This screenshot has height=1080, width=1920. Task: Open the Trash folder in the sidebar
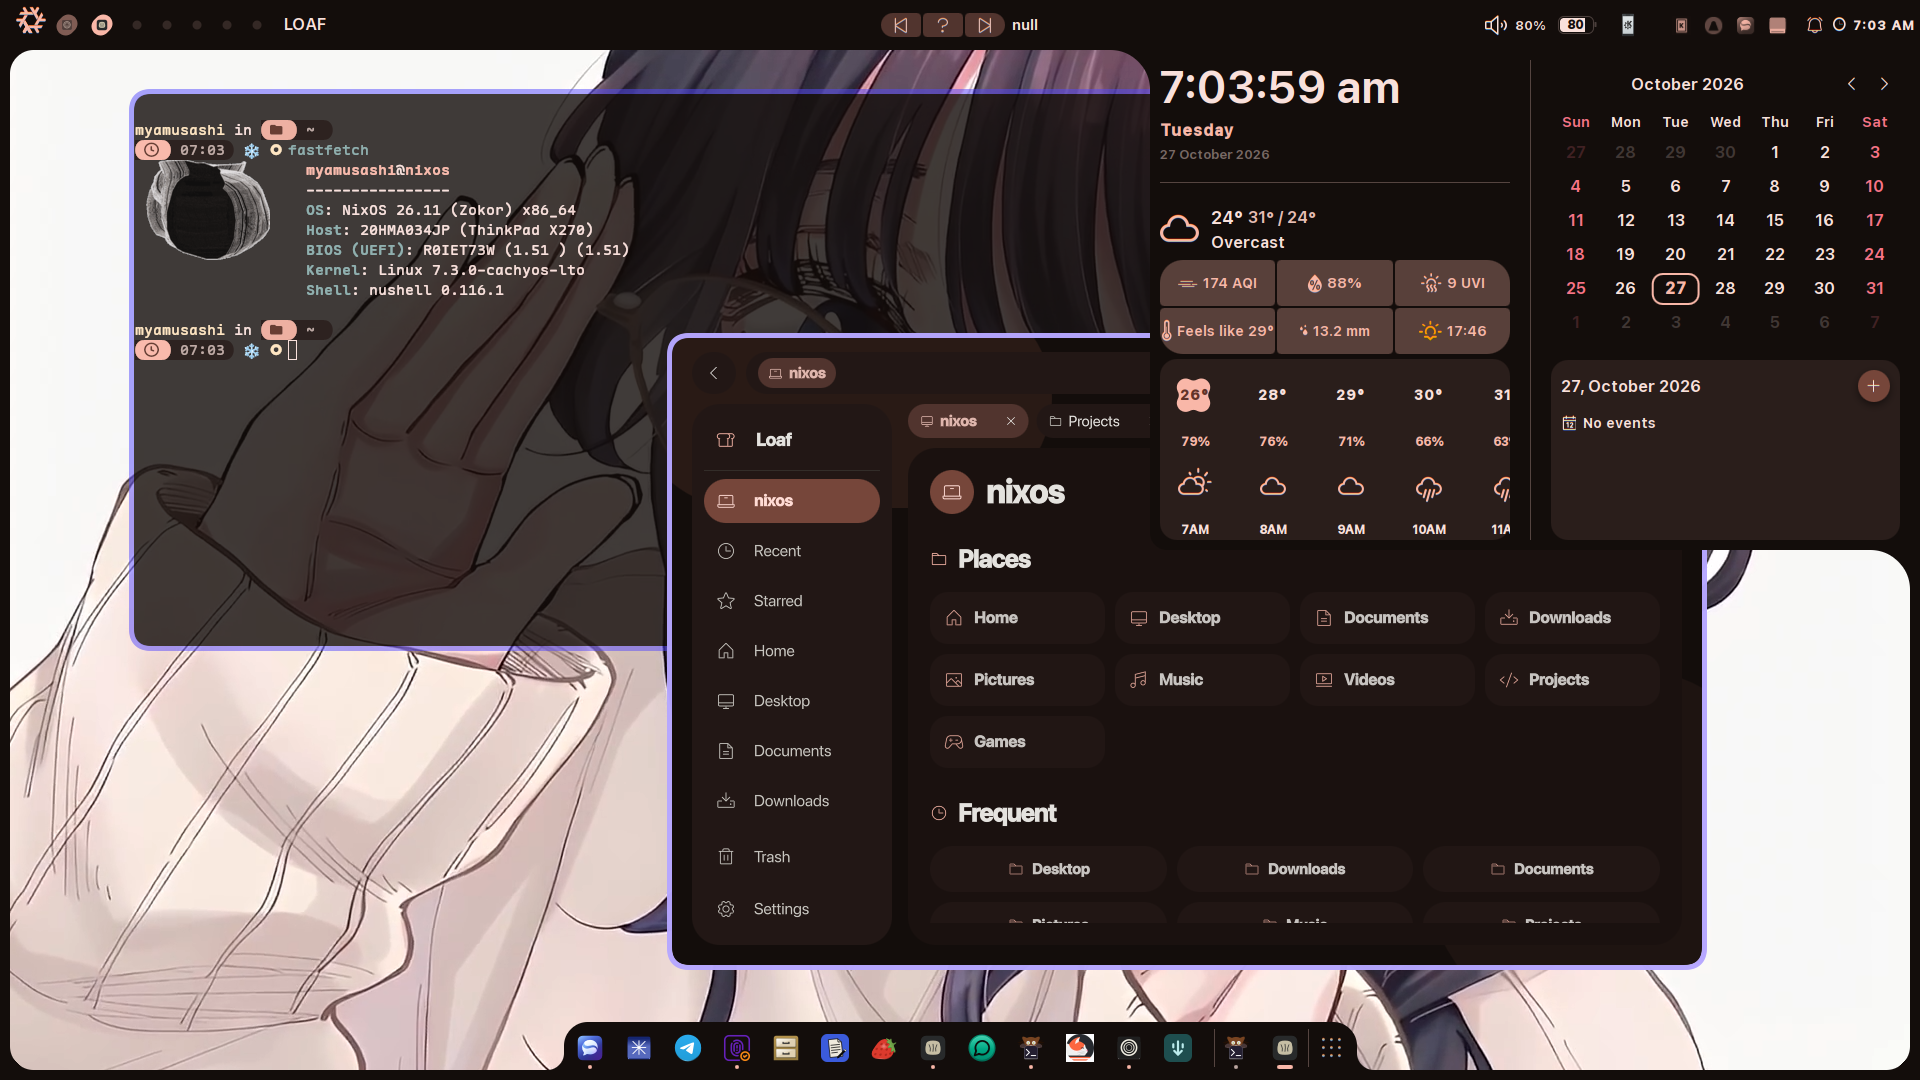[x=791, y=857]
